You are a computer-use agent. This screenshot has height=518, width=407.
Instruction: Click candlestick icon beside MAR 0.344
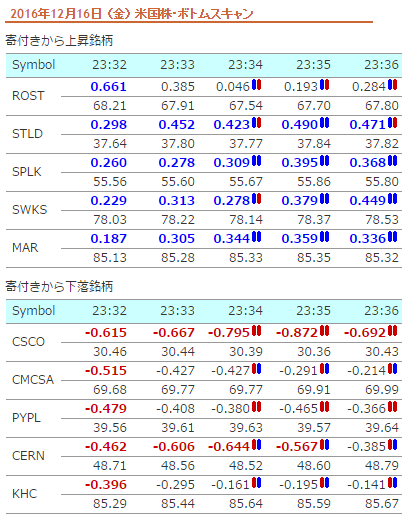[256, 237]
